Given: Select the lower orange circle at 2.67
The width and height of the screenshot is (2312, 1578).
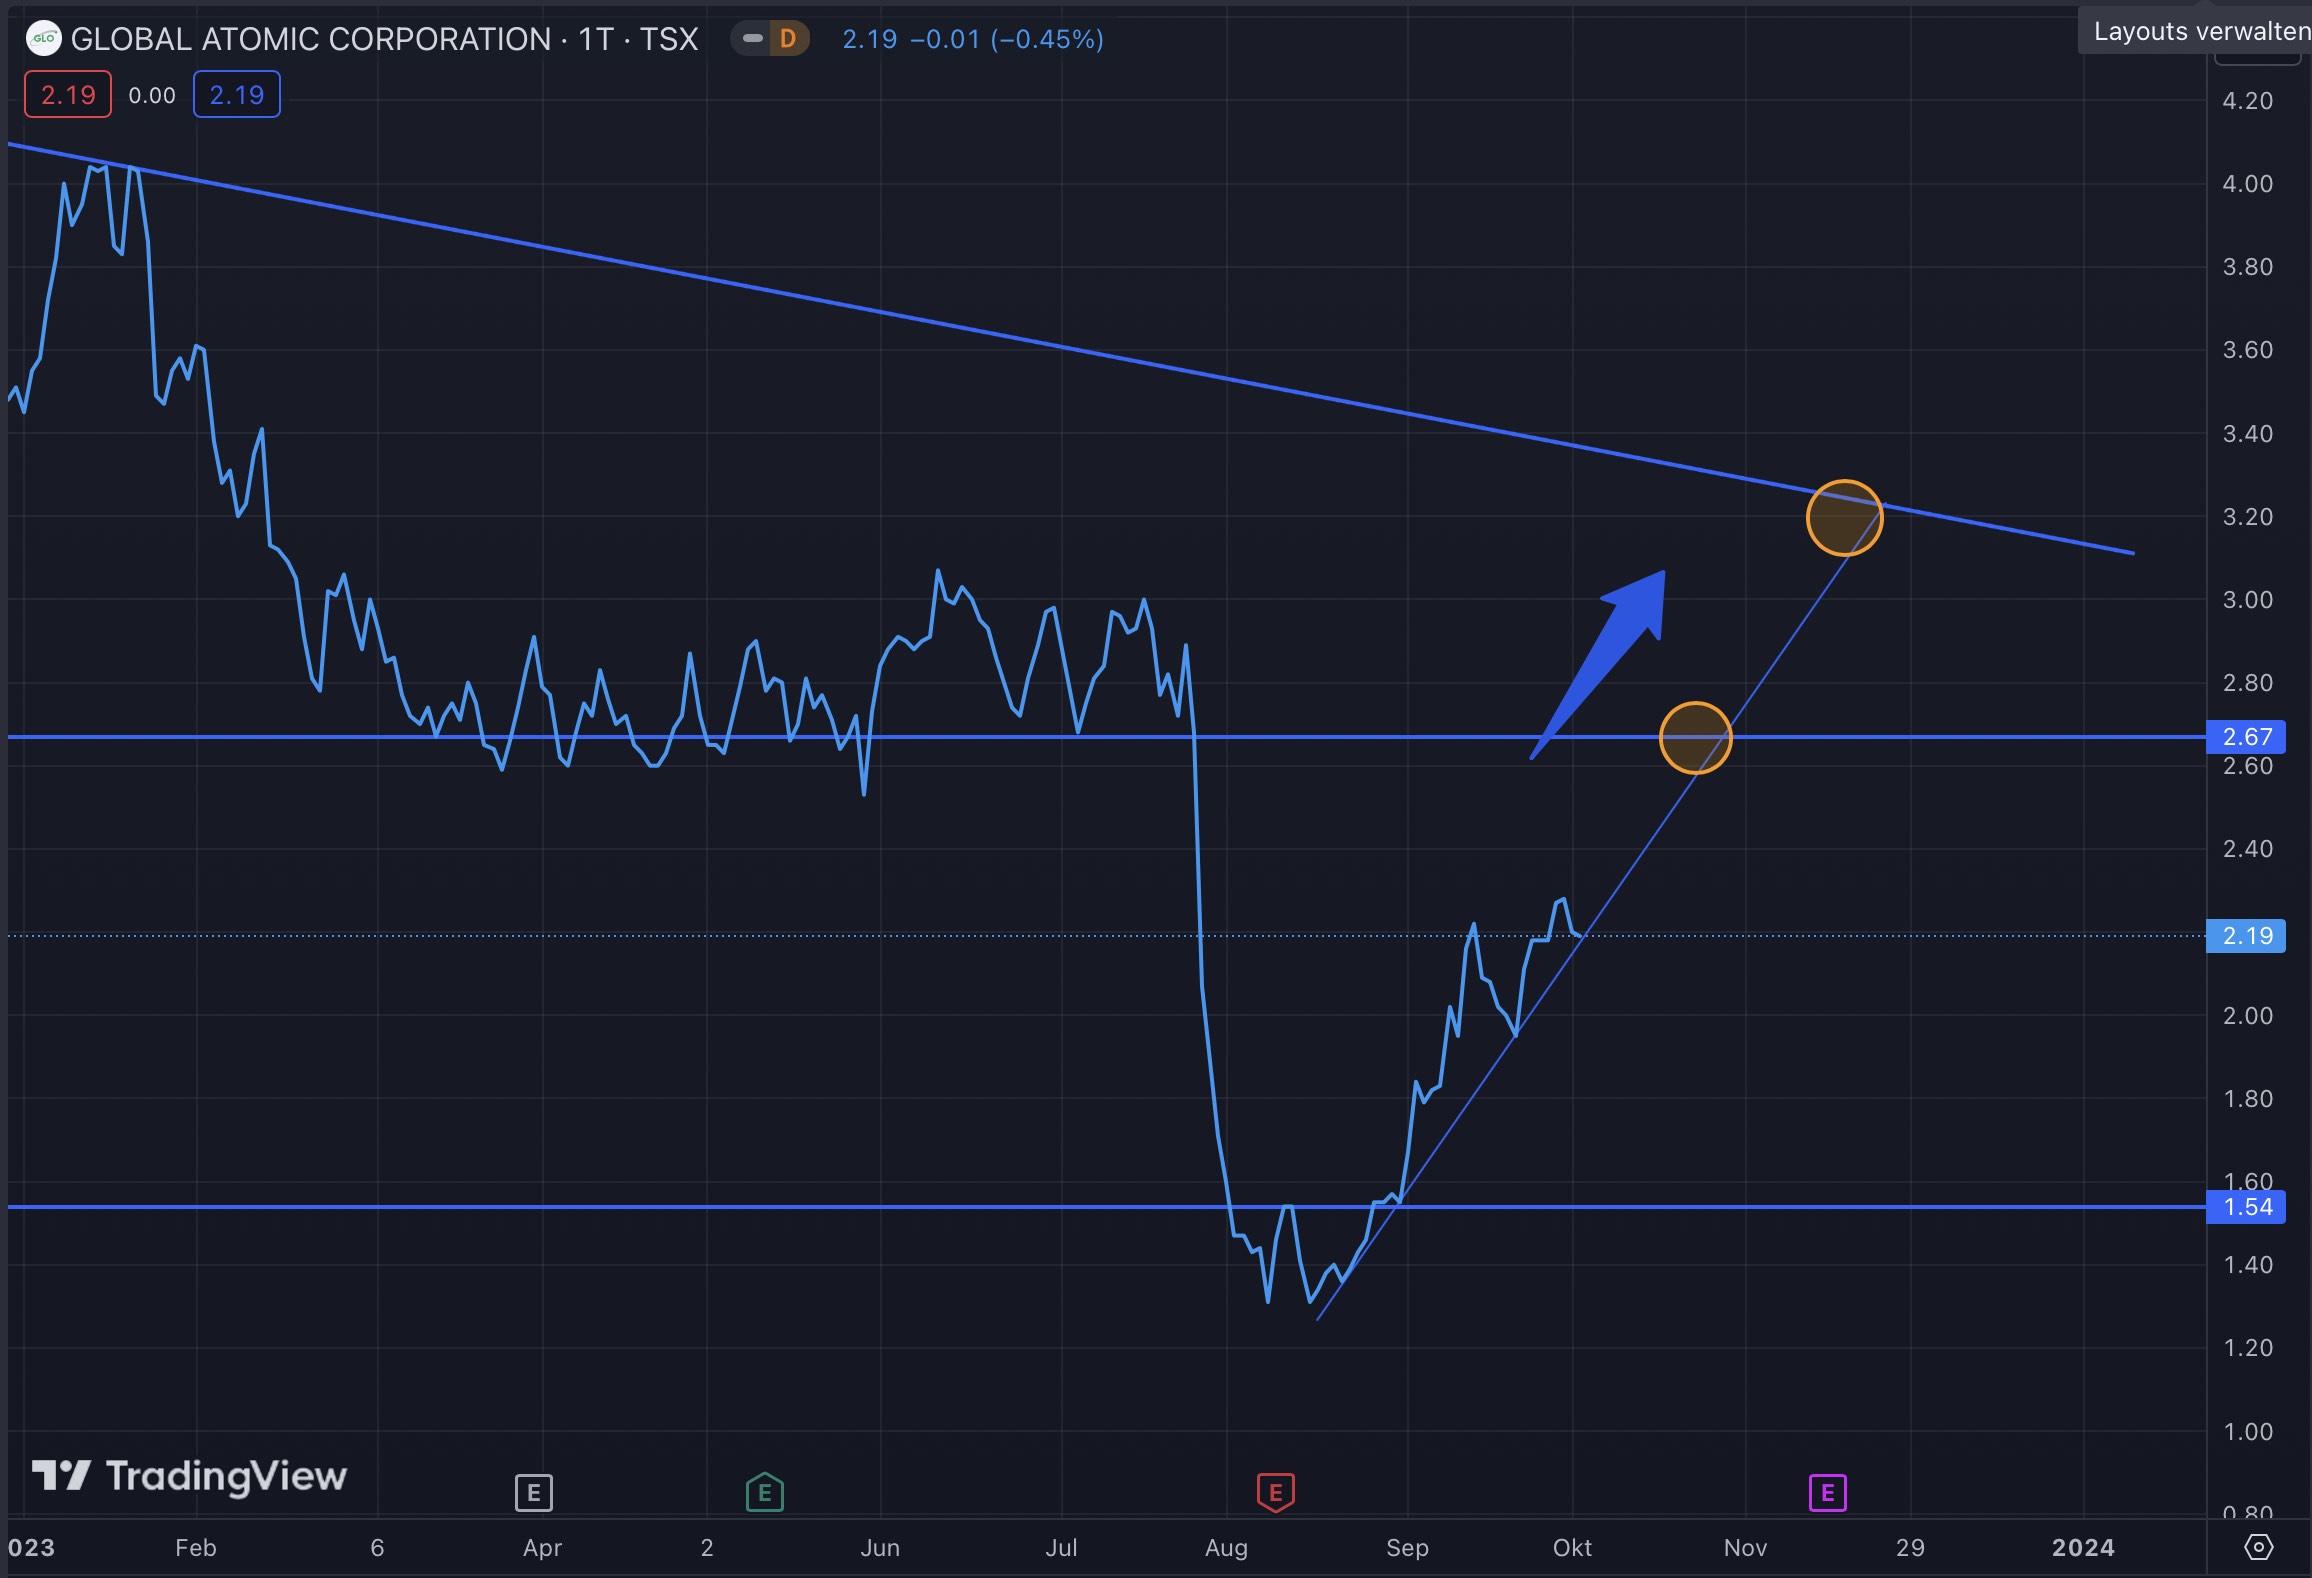Looking at the screenshot, I should pos(1695,738).
